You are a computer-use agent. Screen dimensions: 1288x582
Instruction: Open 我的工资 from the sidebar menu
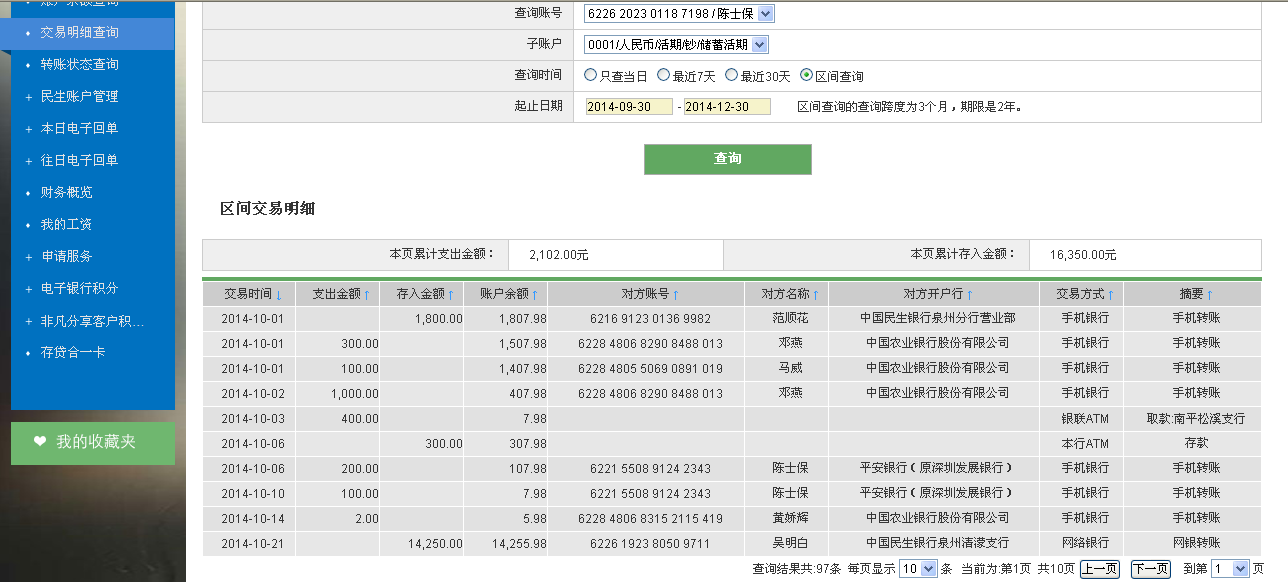[66, 224]
